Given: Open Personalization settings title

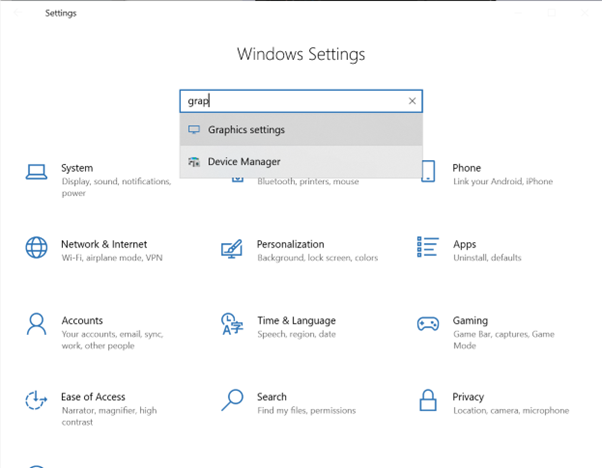Looking at the screenshot, I should point(290,244).
